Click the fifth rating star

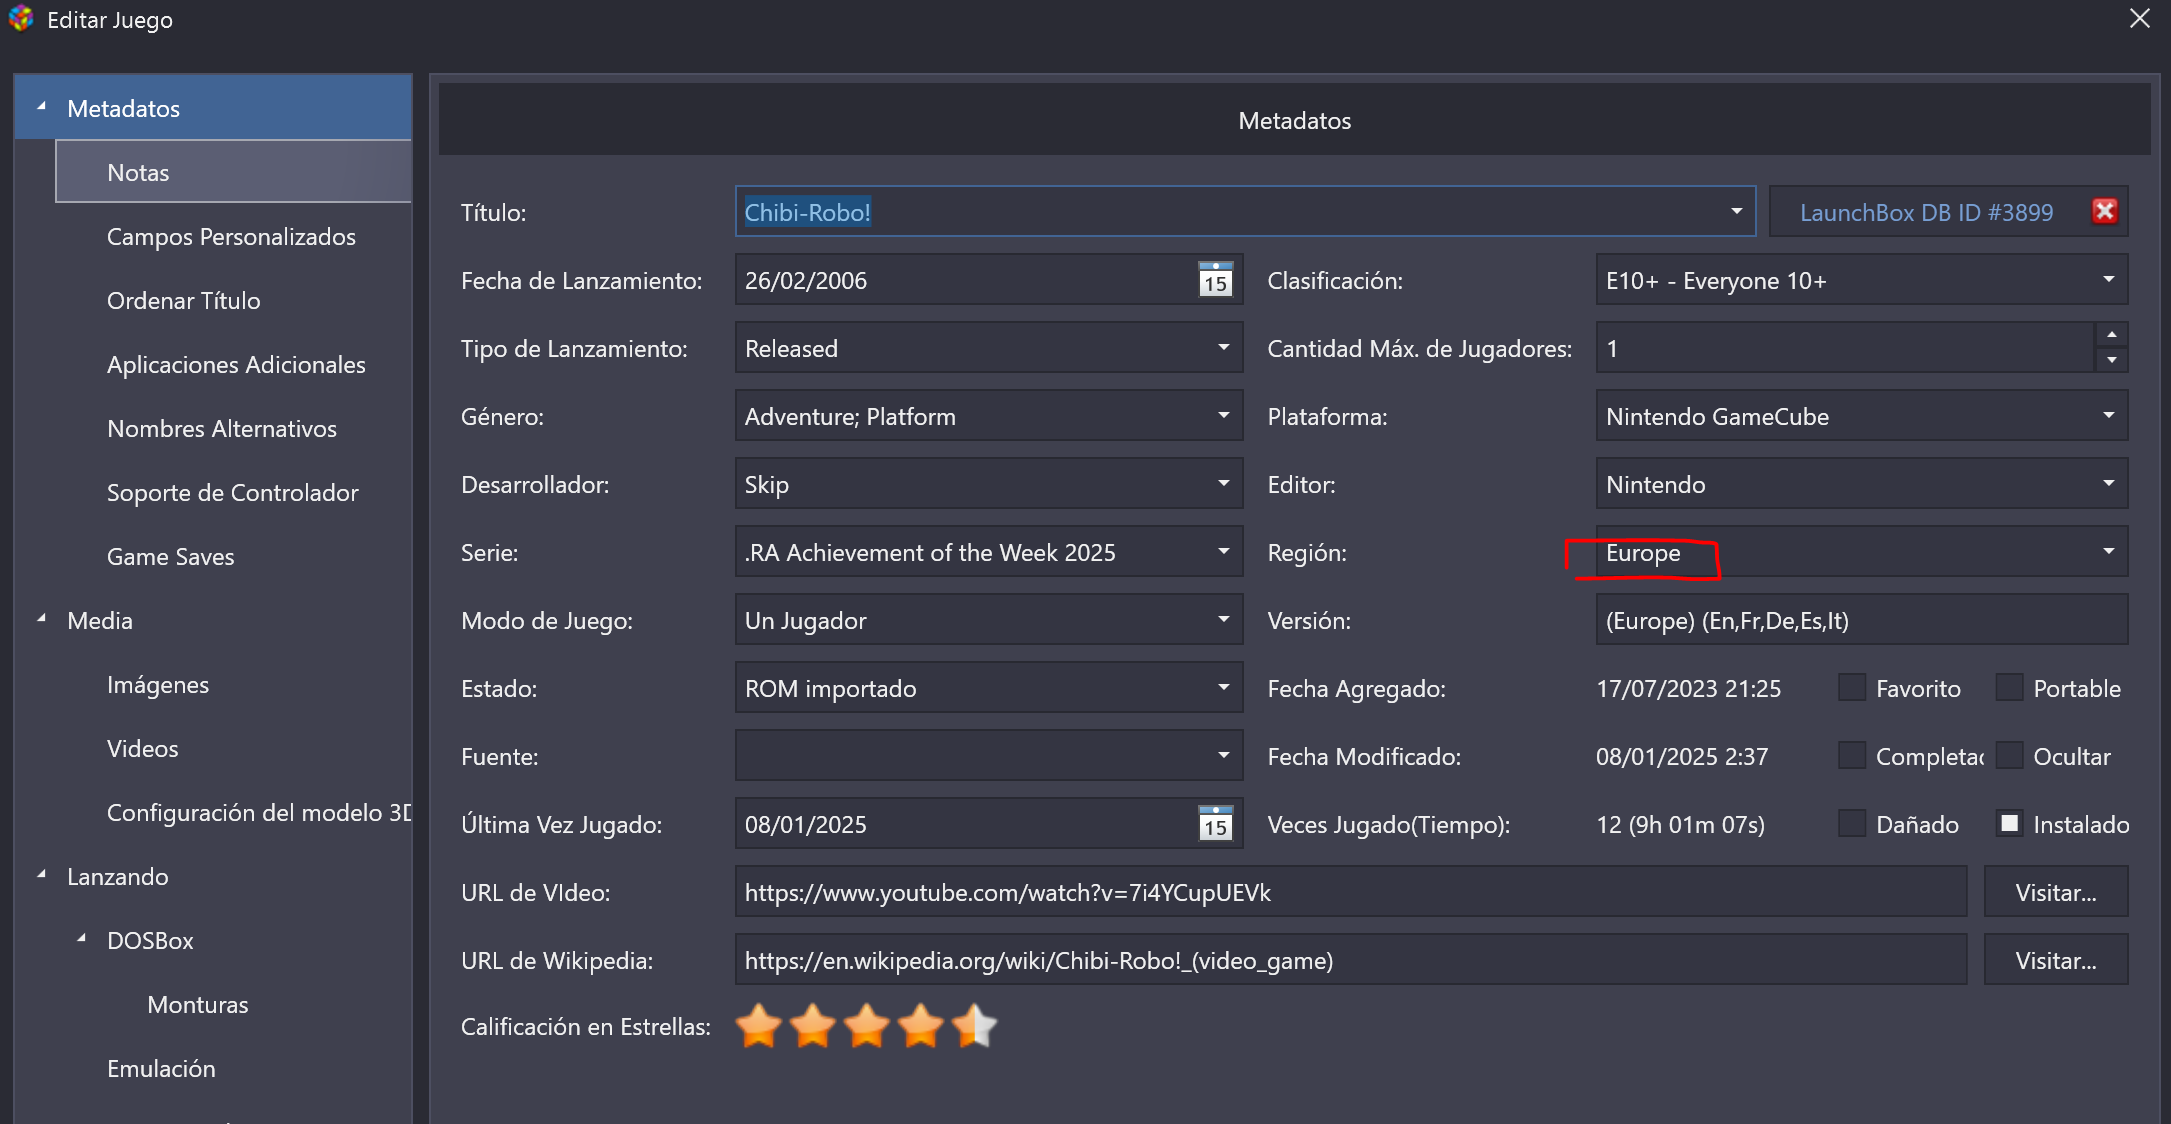975,1026
